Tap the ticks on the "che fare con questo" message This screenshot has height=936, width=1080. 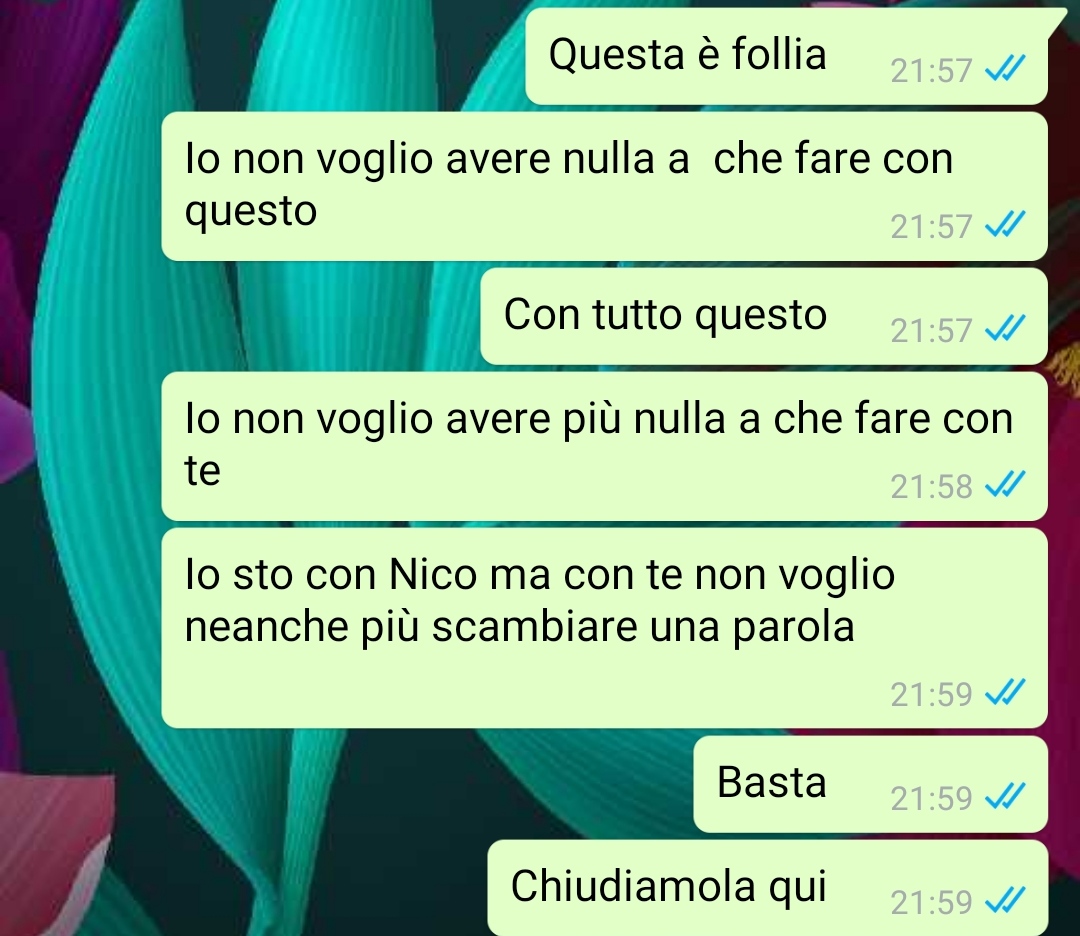click(x=1006, y=225)
